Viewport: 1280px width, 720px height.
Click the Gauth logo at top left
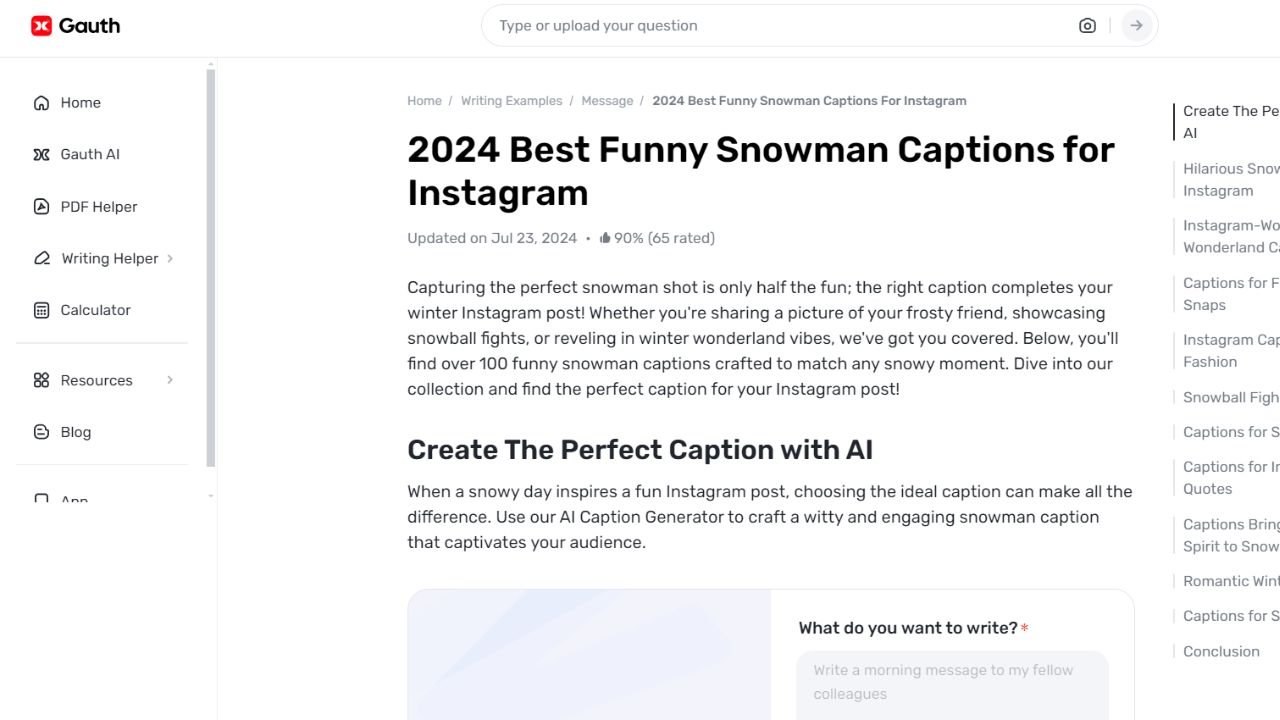[x=75, y=26]
